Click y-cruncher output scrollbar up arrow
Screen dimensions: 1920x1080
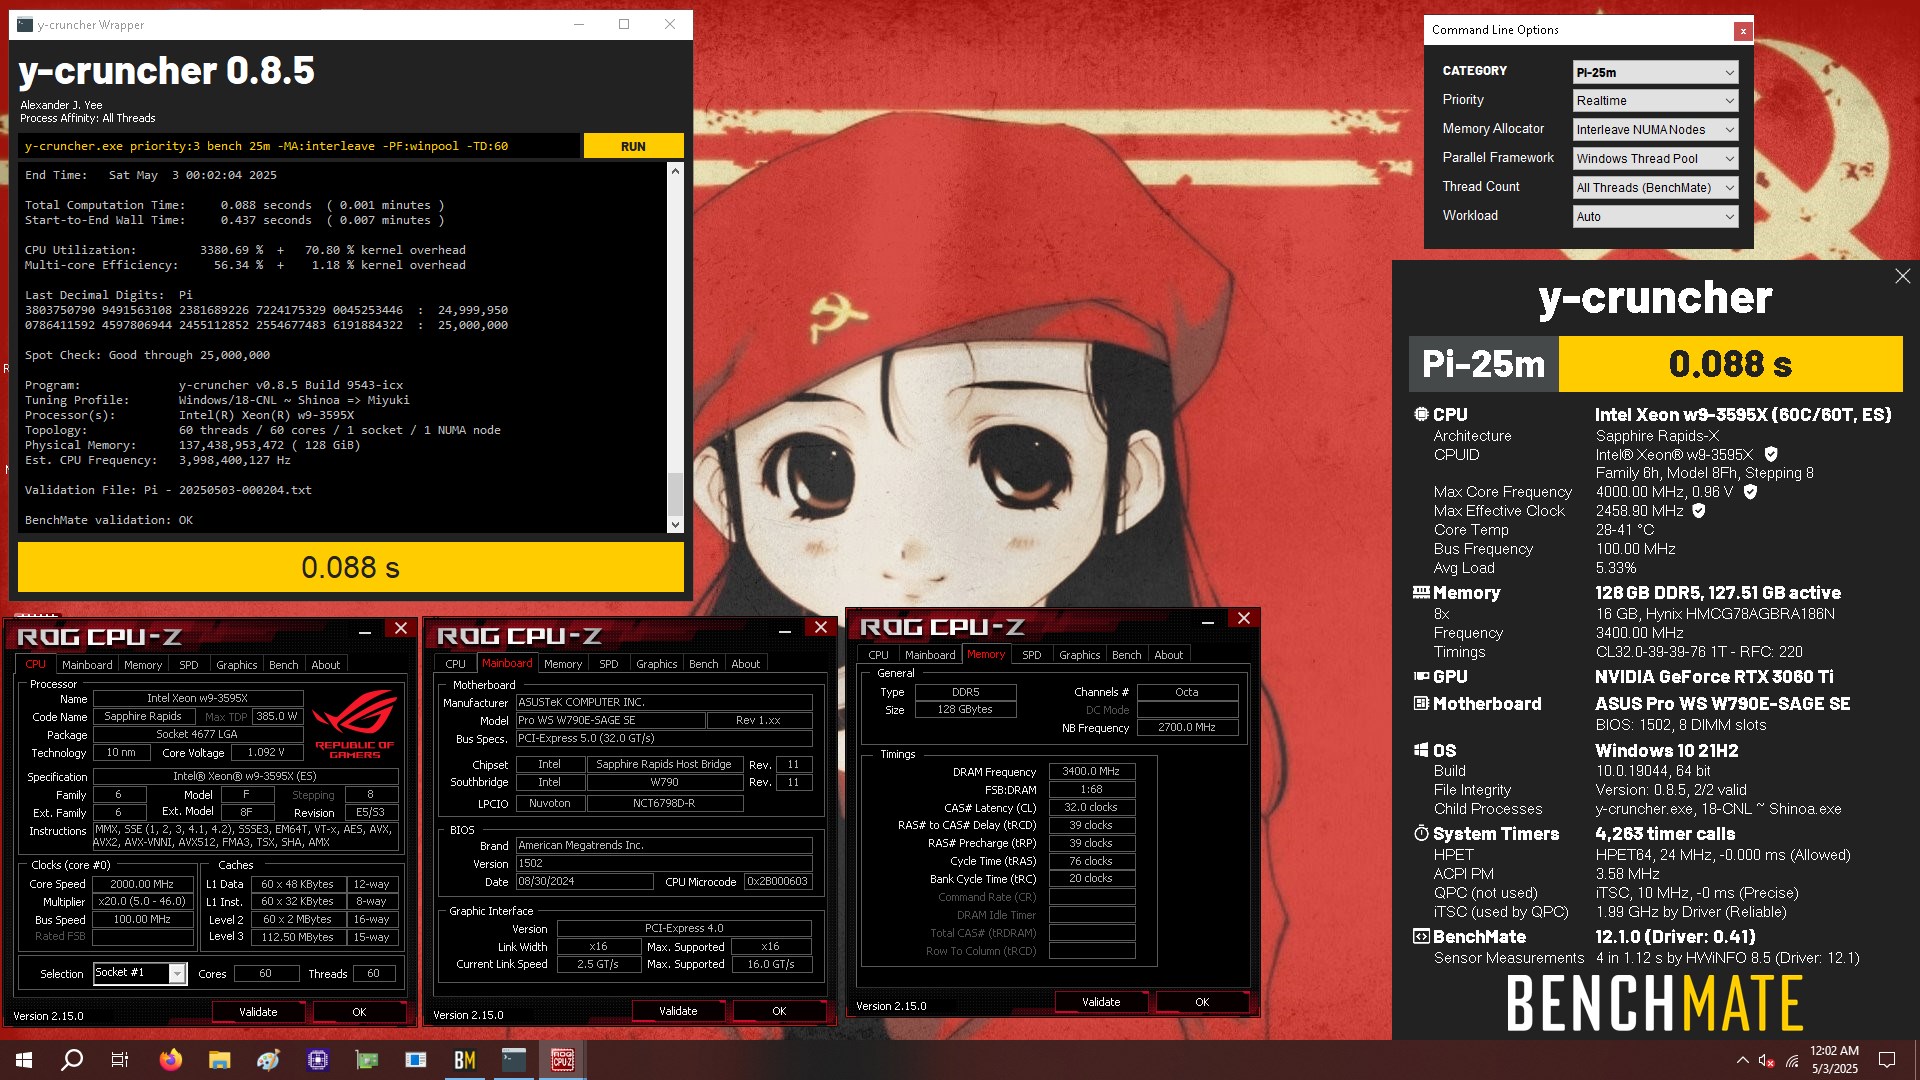tap(675, 171)
